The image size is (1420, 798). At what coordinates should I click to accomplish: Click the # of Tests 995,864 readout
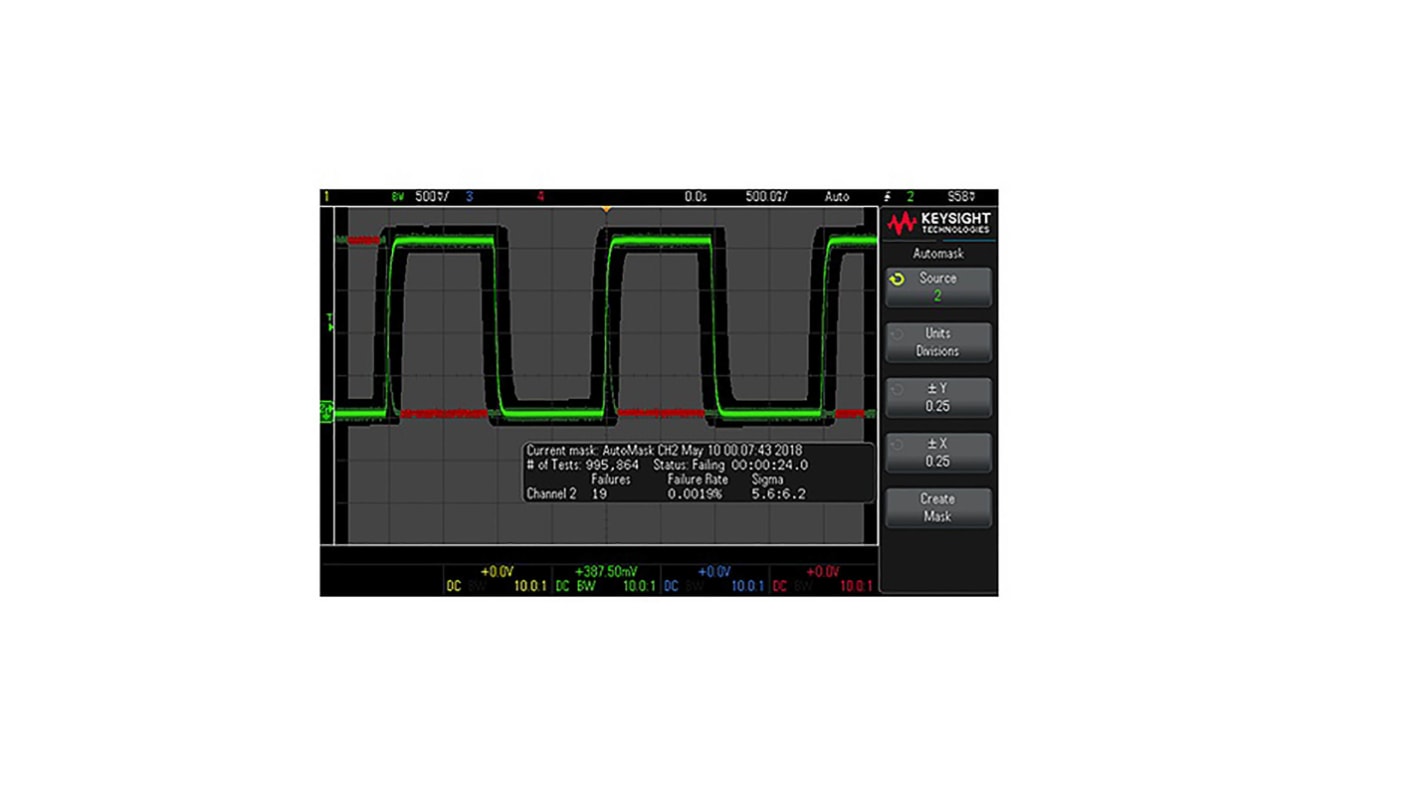(583, 465)
